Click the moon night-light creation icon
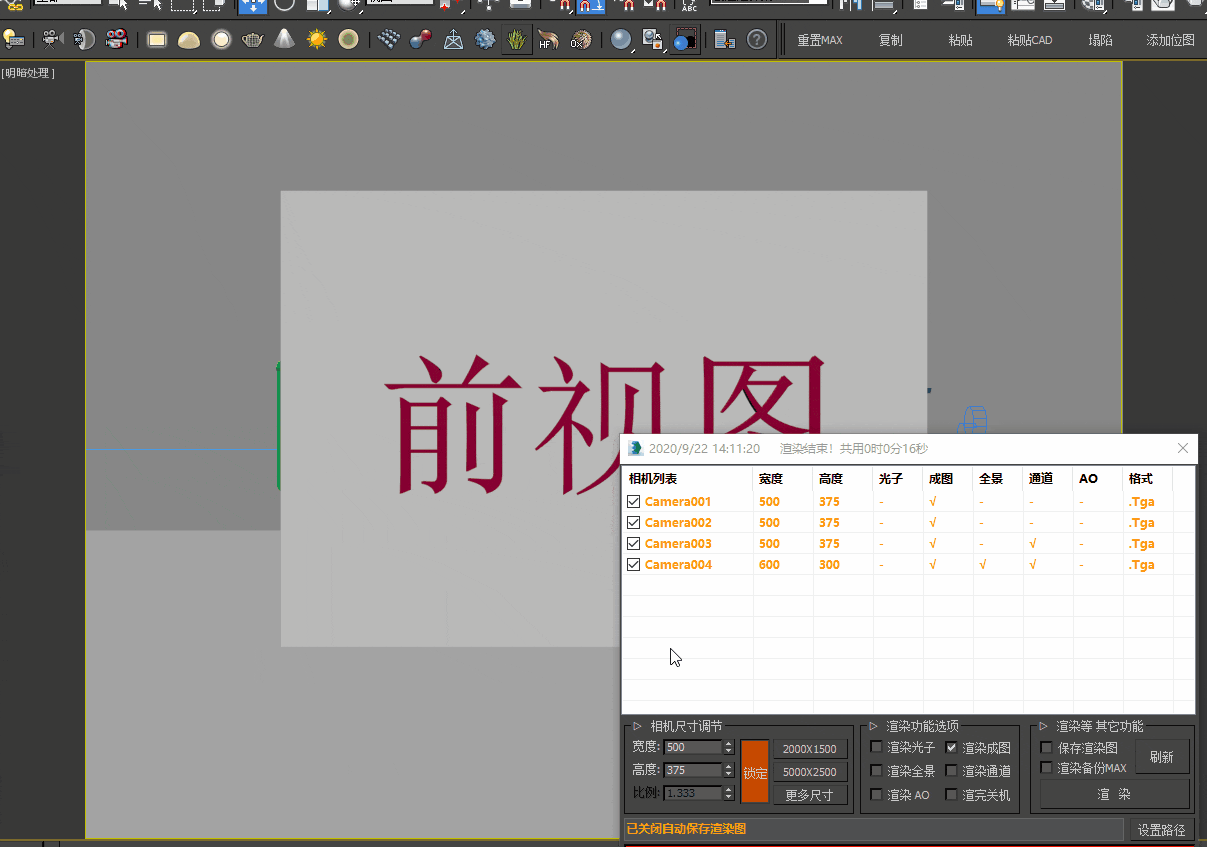 pyautogui.click(x=349, y=39)
